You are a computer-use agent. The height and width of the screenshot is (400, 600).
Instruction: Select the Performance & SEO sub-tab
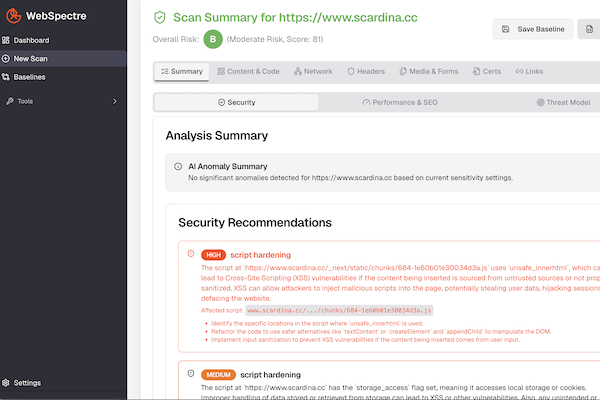400,102
